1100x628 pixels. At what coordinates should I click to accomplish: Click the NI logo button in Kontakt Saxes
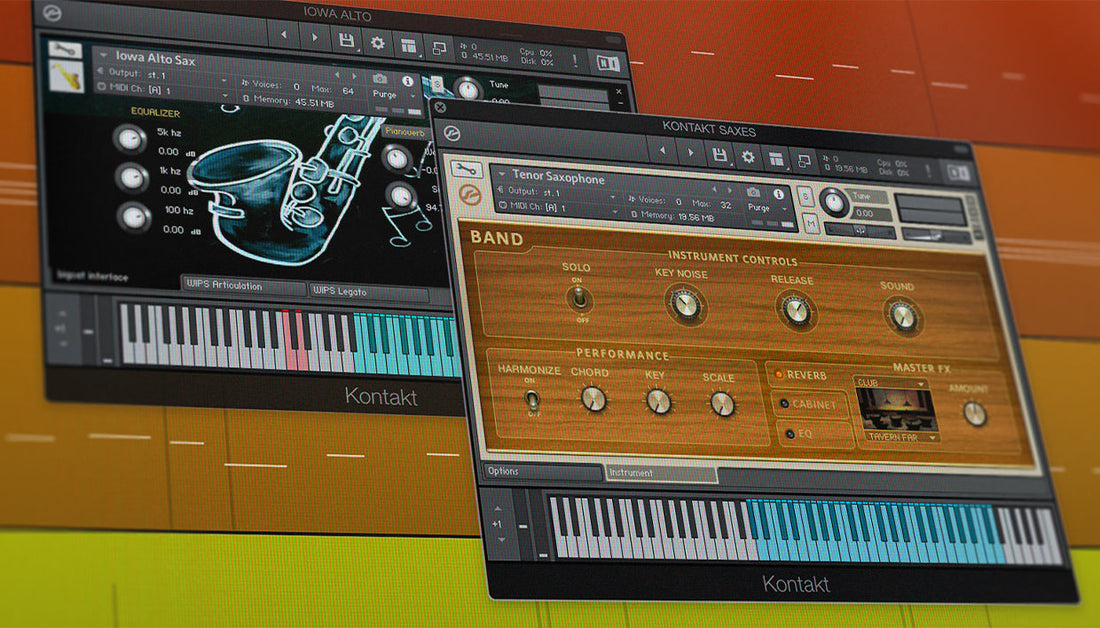pos(958,172)
